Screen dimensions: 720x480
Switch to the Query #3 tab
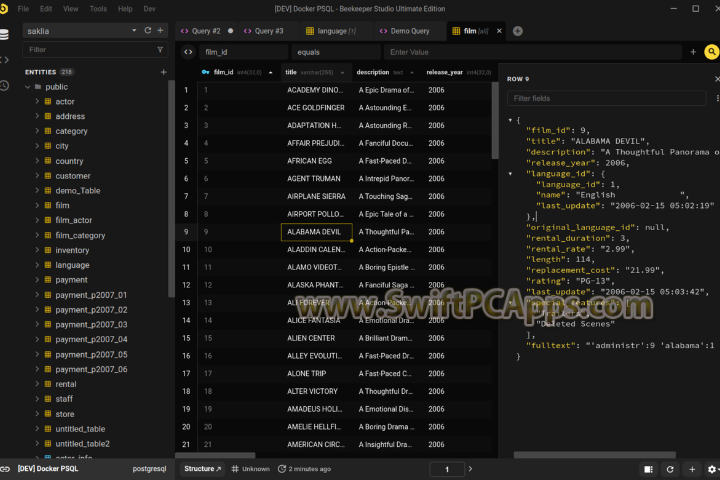[x=269, y=31]
